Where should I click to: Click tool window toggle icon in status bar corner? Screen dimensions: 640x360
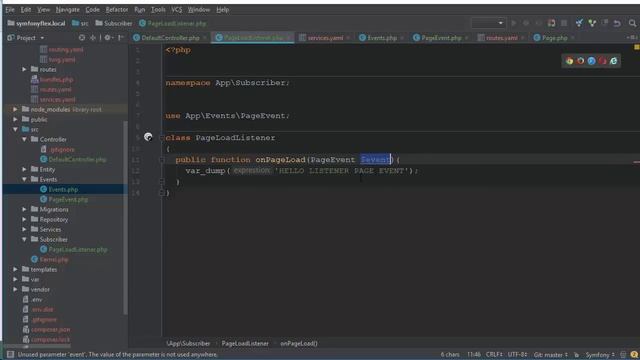(10, 354)
